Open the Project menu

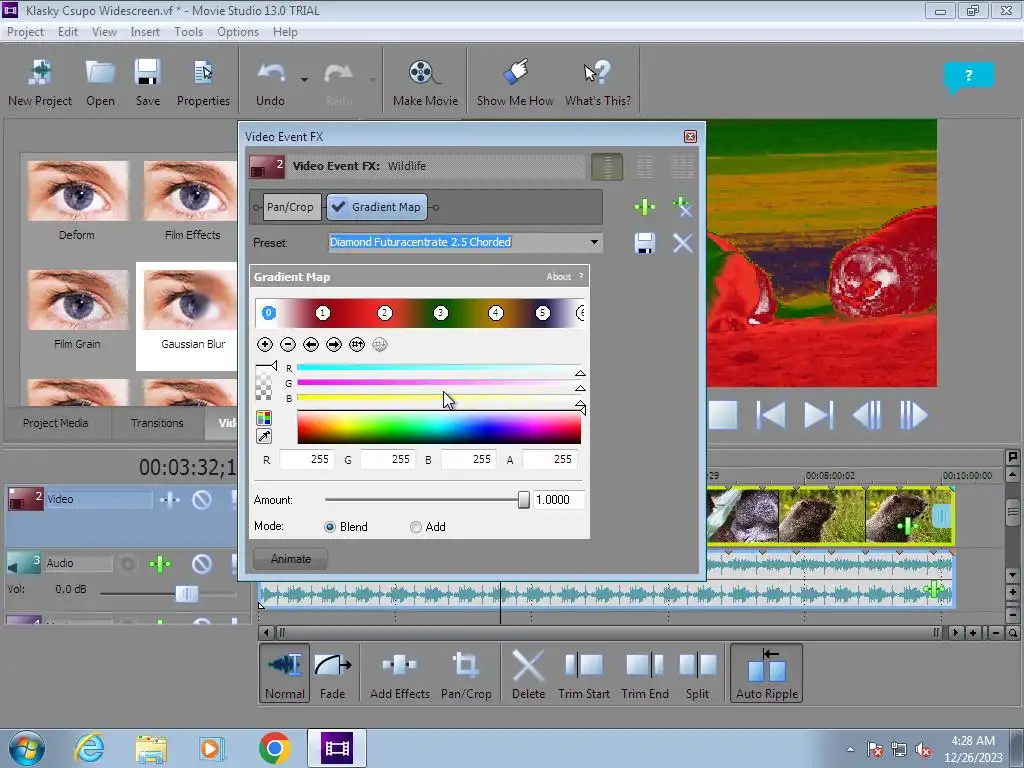[25, 32]
